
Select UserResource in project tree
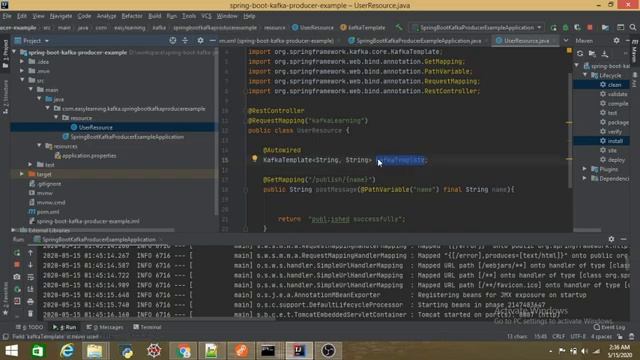tap(96, 127)
